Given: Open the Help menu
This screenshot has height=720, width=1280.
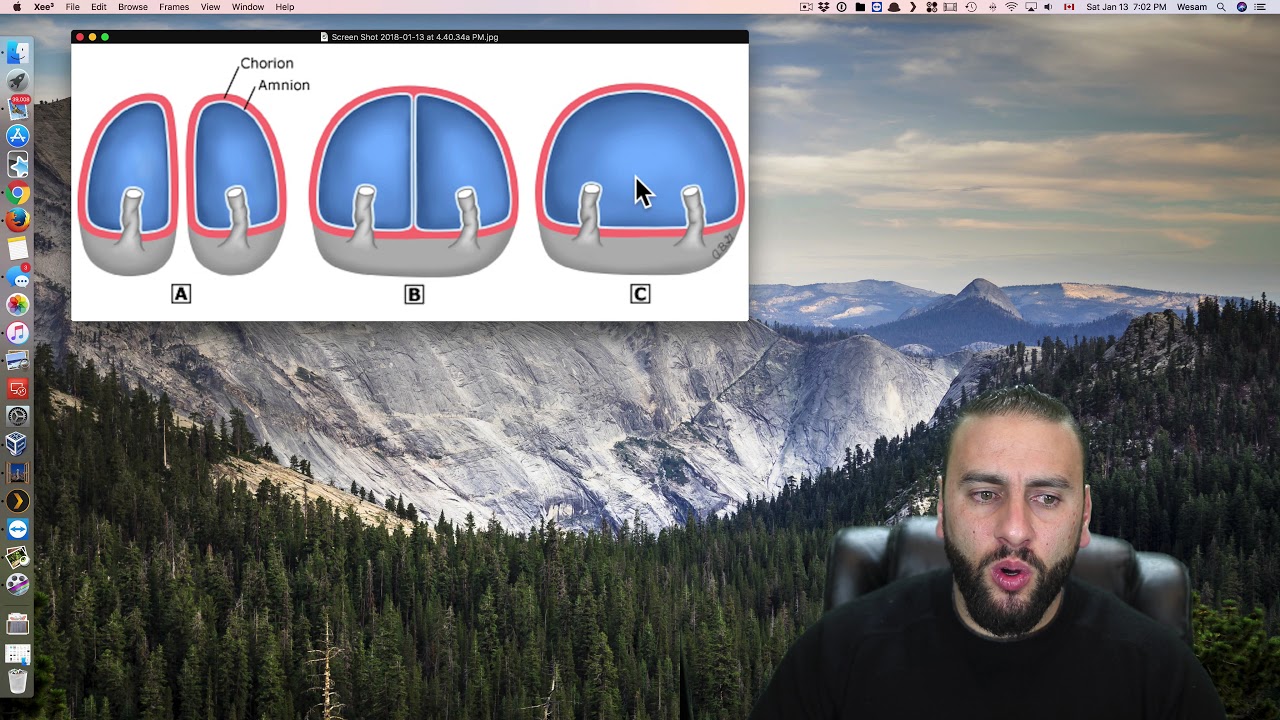Looking at the screenshot, I should point(285,7).
